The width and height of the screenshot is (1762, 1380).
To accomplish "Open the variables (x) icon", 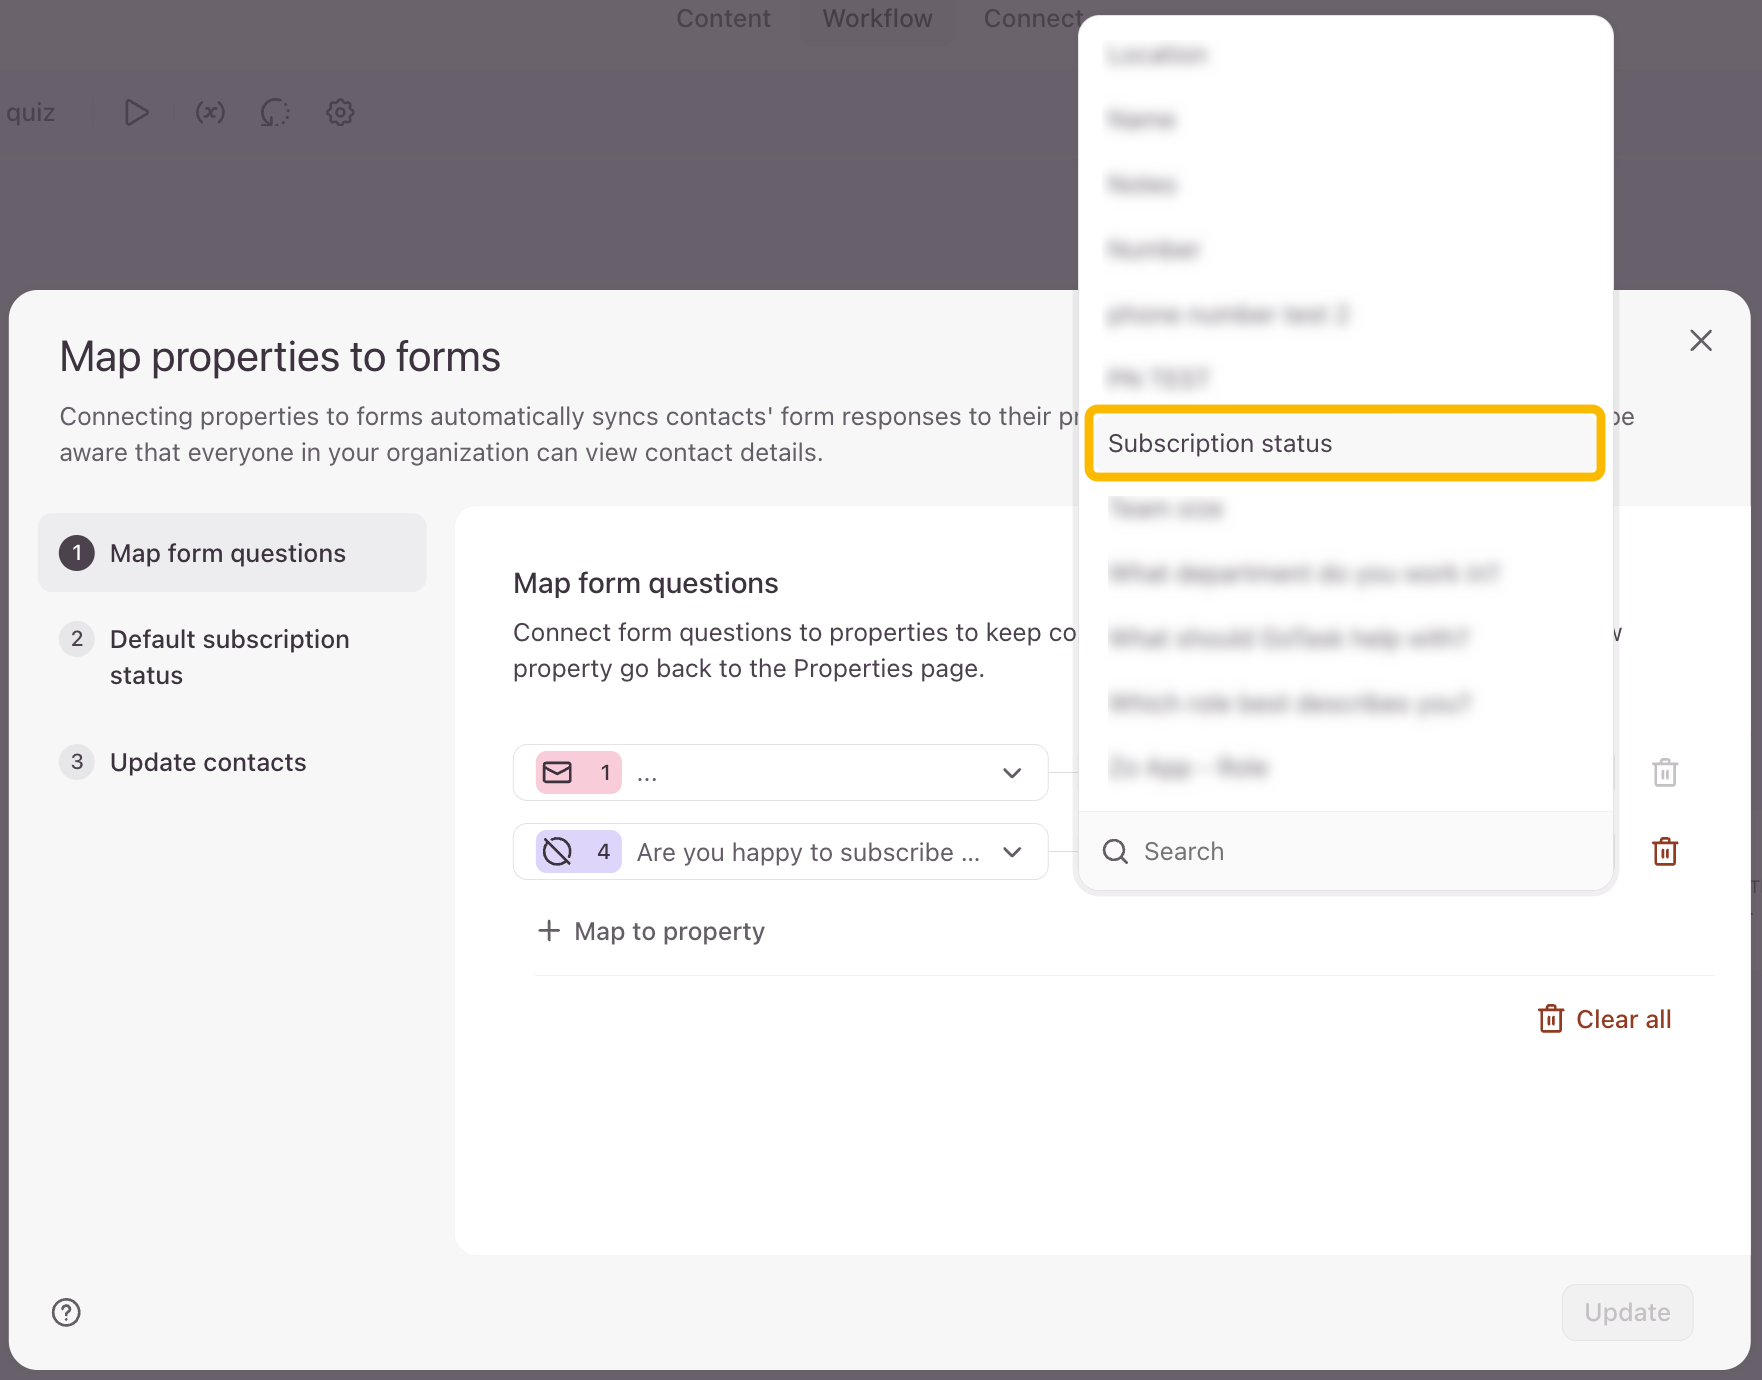I will click(x=210, y=113).
